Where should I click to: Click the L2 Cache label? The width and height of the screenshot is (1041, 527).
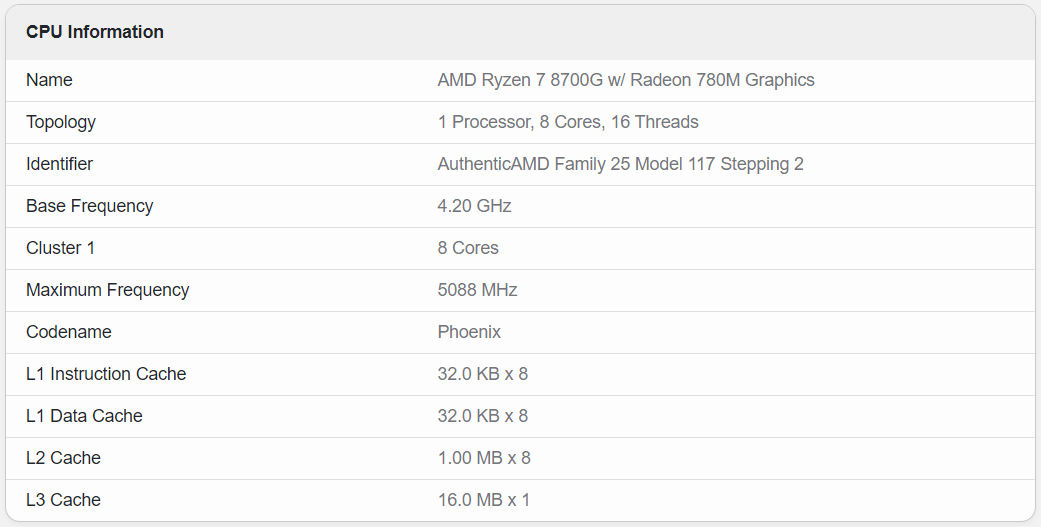pos(63,458)
